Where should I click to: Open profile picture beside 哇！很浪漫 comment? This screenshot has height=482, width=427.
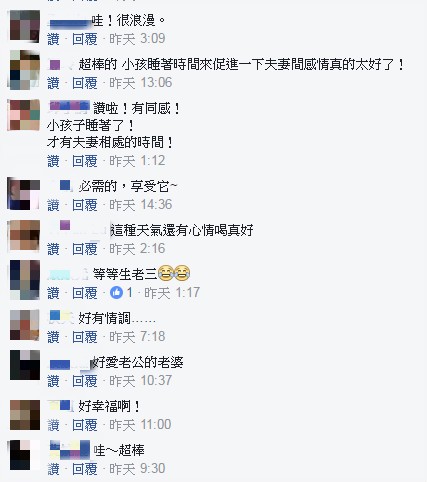[25, 26]
